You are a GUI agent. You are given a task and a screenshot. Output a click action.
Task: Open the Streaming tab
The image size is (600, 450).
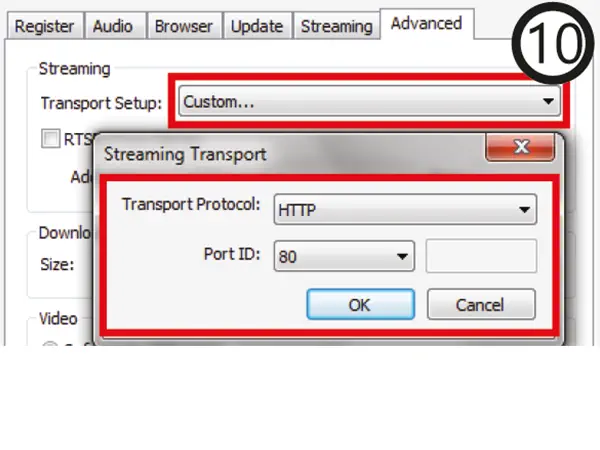click(336, 26)
